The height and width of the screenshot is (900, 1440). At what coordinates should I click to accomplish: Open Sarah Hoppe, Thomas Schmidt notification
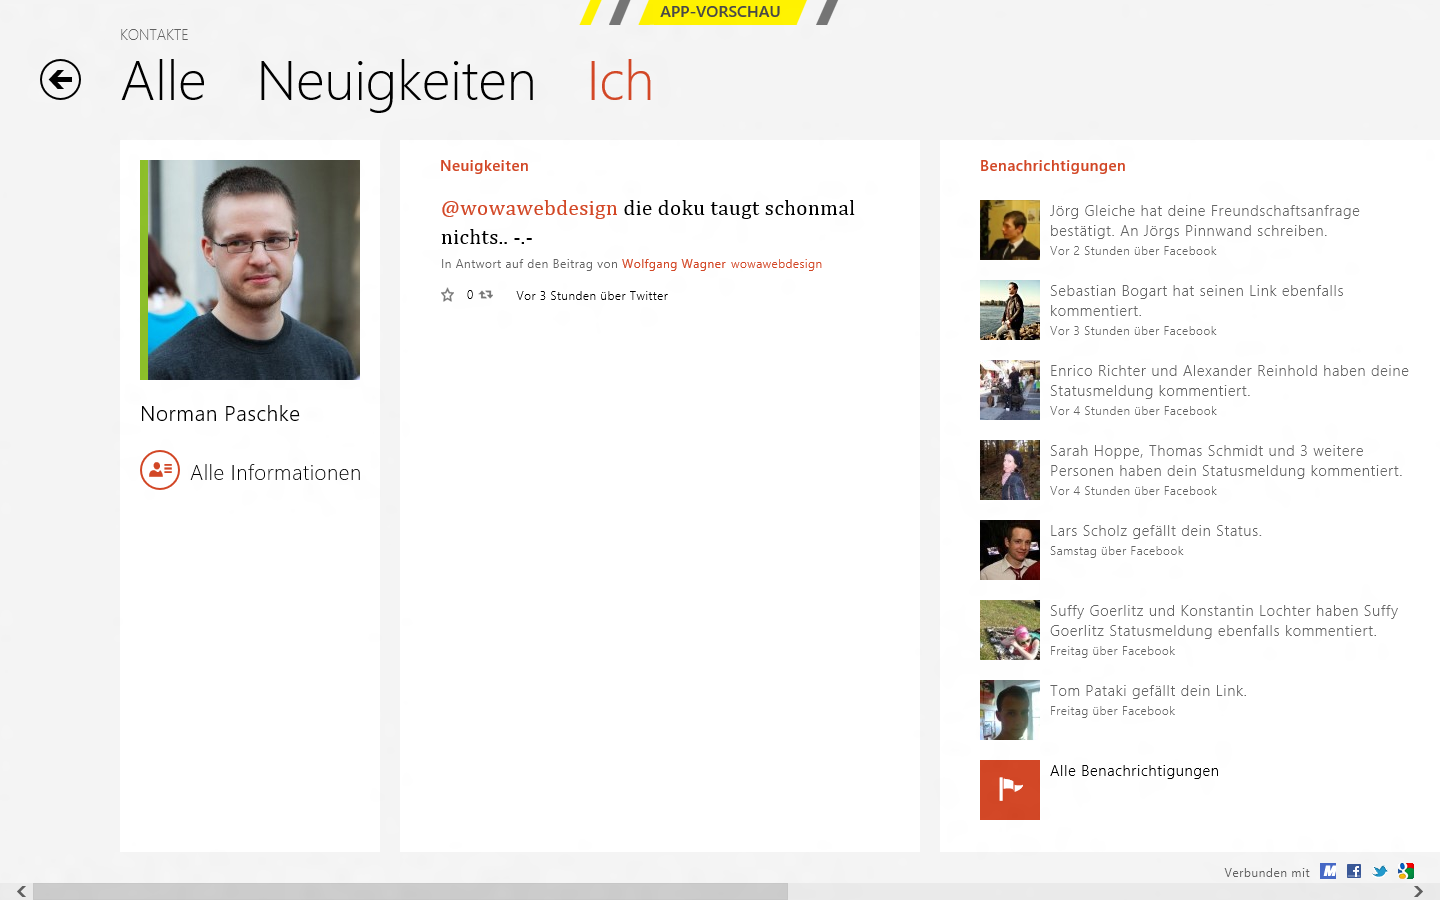pos(1226,461)
